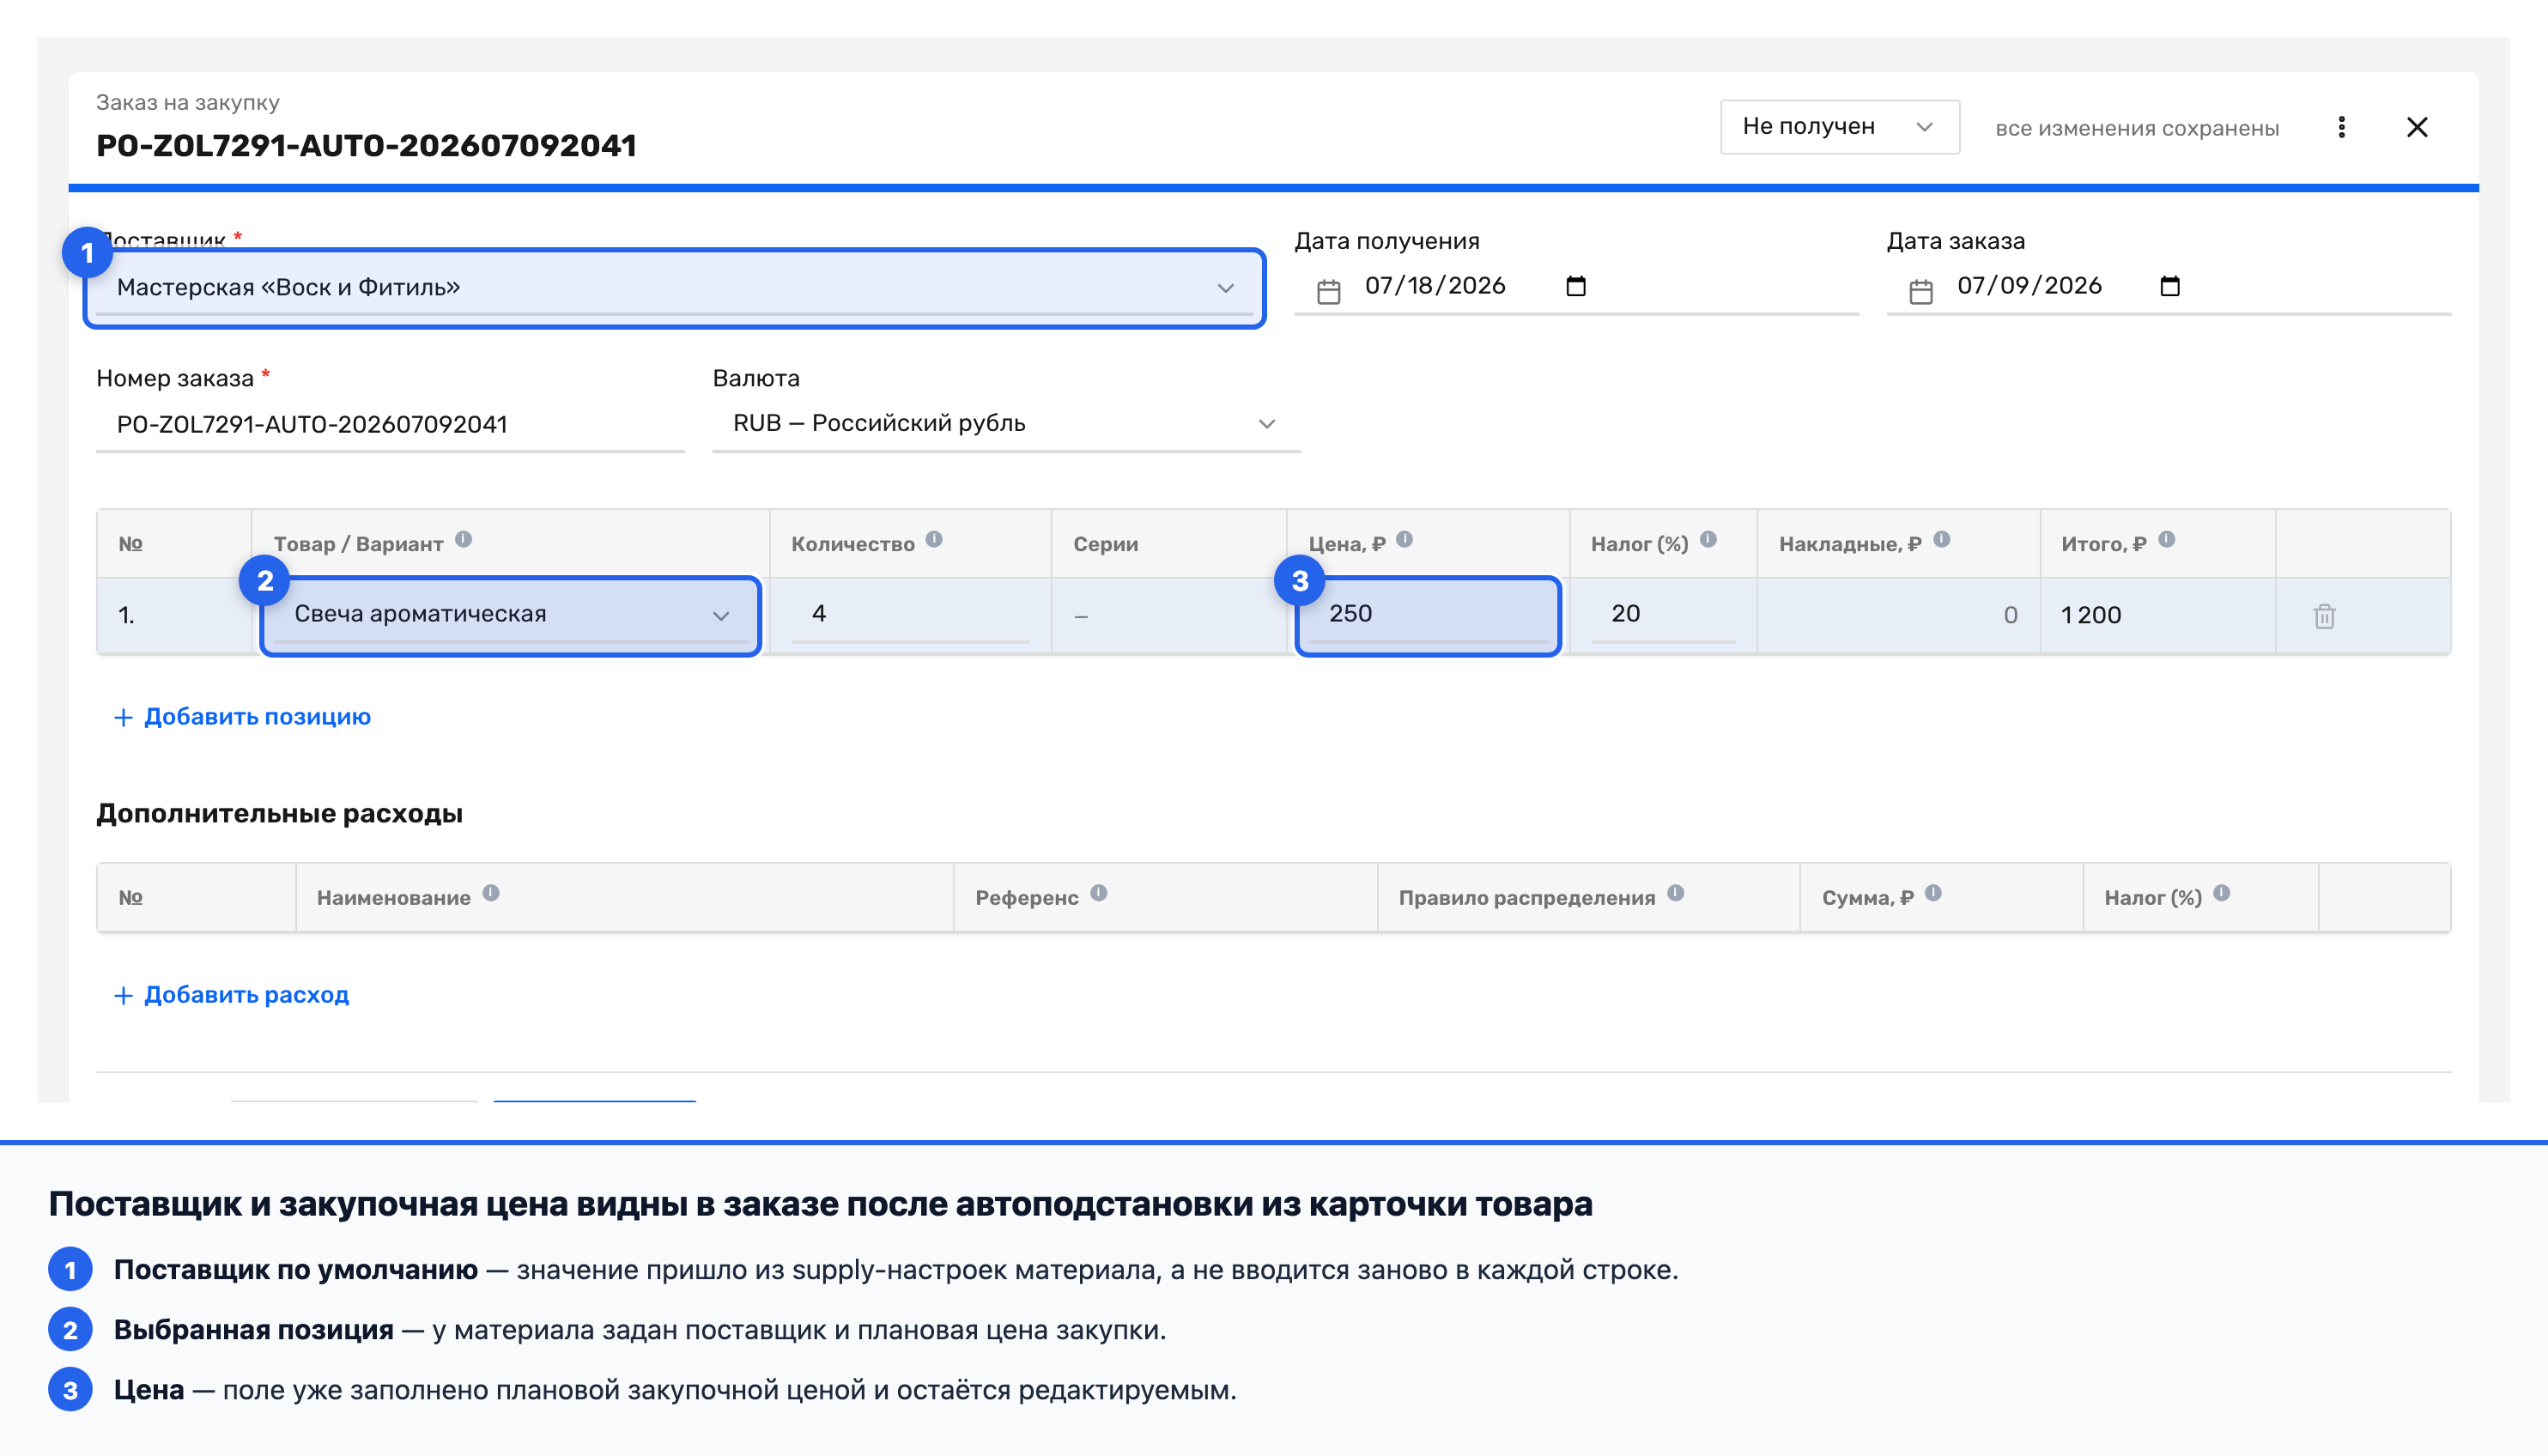Show info for Правило распределения column
This screenshot has width=2548, height=1456.
coord(1675,893)
